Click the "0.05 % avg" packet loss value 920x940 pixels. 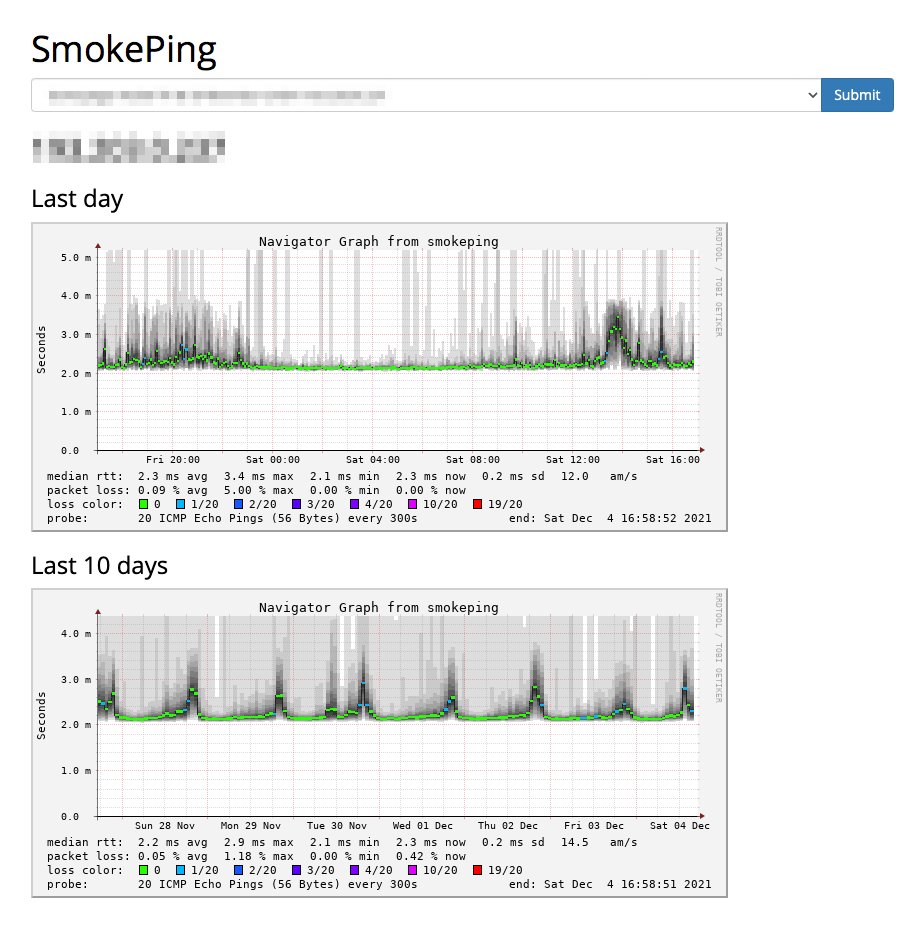coord(173,856)
